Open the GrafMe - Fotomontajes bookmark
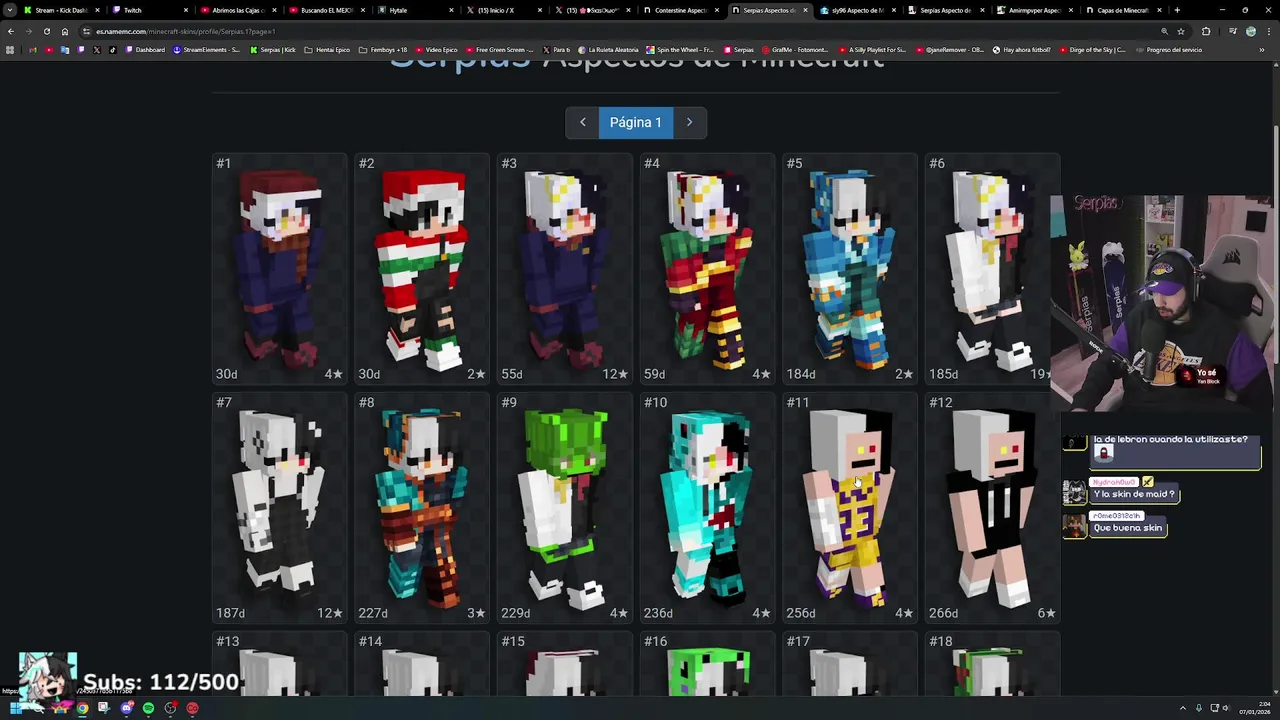This screenshot has width=1280, height=720. pyautogui.click(x=795, y=50)
